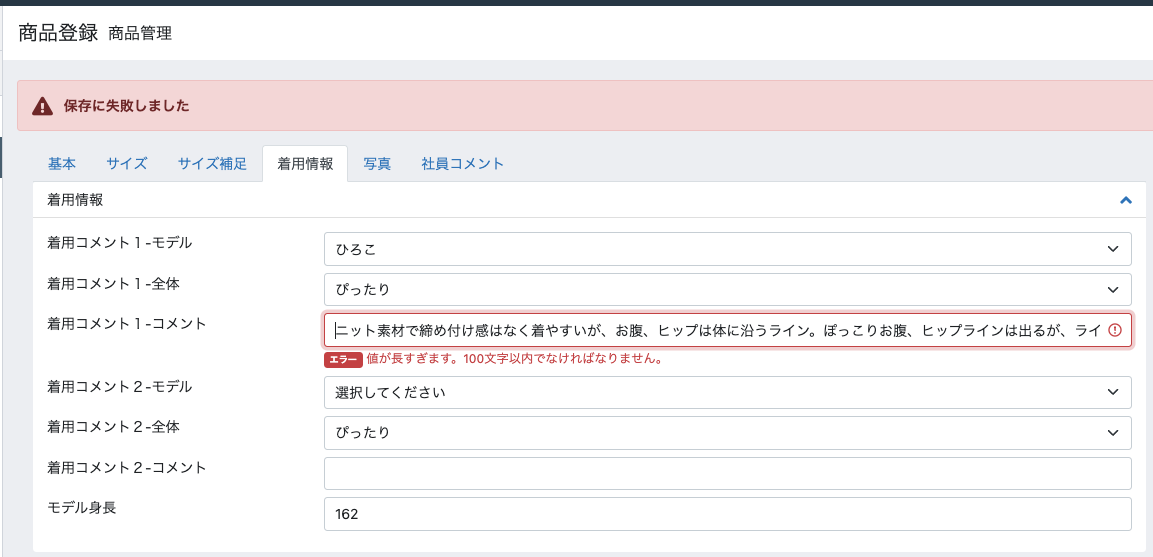This screenshot has height=557, width=1153.
Task: Click the warning triangle icon in the alert
Action: 42,106
